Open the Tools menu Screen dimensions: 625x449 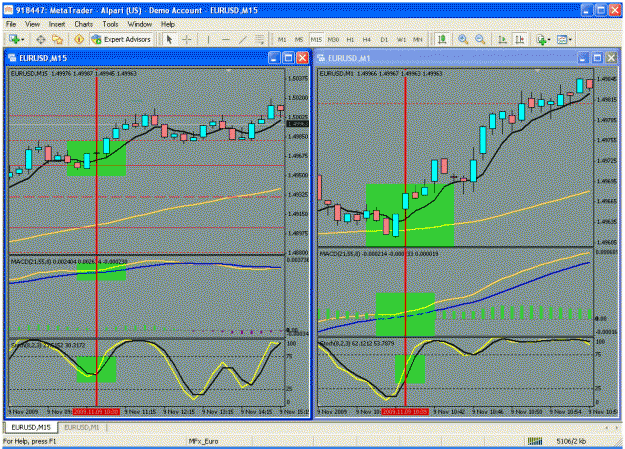(110, 24)
